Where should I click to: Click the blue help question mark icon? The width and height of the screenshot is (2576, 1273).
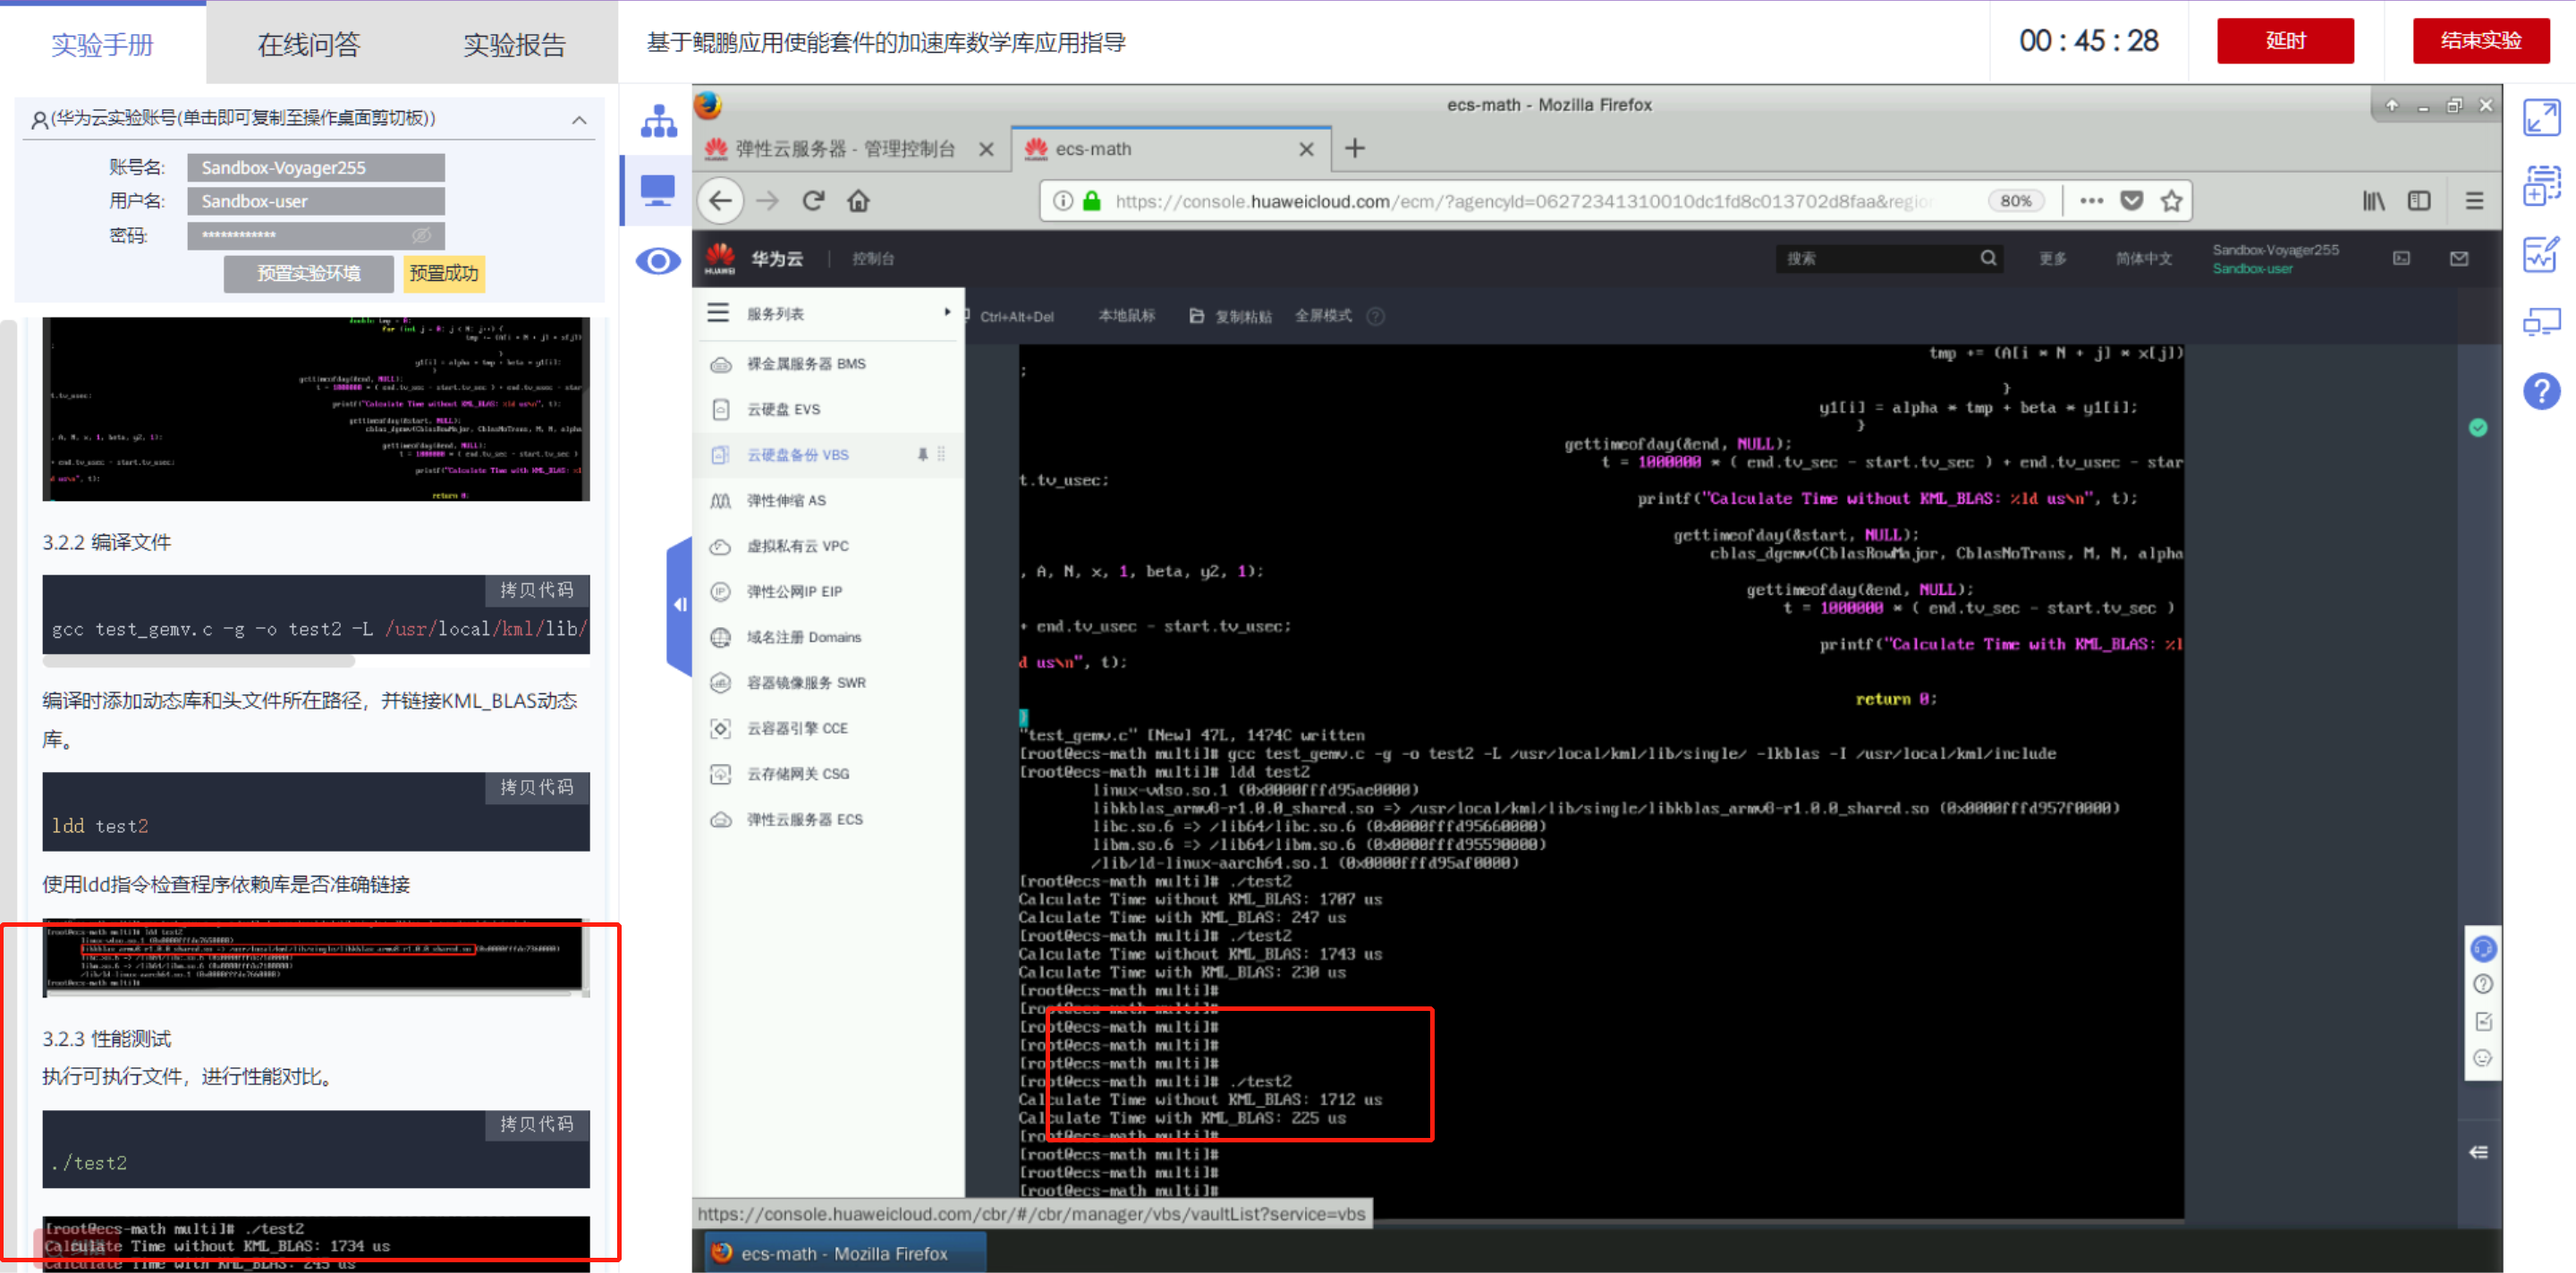pyautogui.click(x=2541, y=391)
